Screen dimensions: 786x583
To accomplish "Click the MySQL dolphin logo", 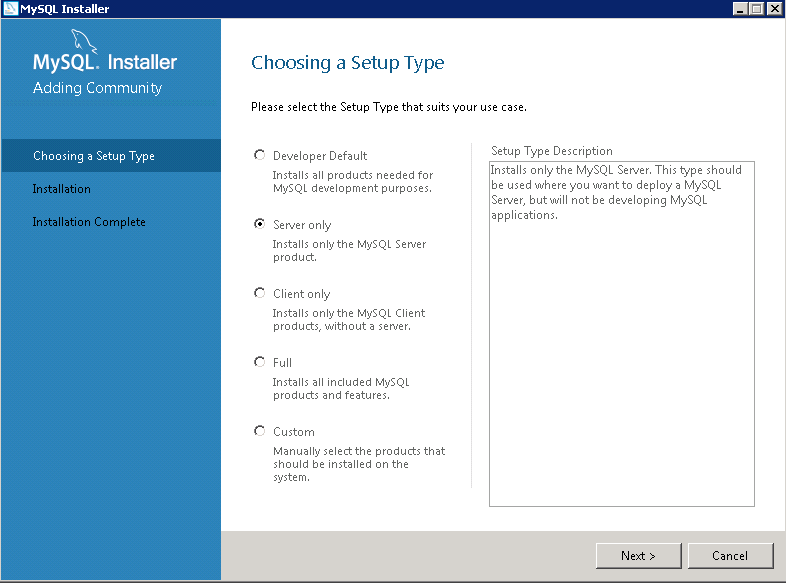I will point(83,40).
